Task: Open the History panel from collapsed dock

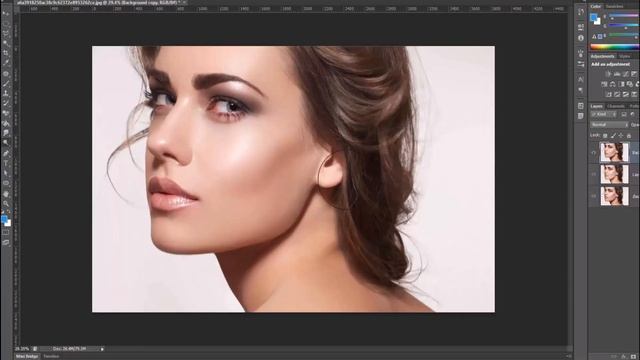Action: coord(581,12)
